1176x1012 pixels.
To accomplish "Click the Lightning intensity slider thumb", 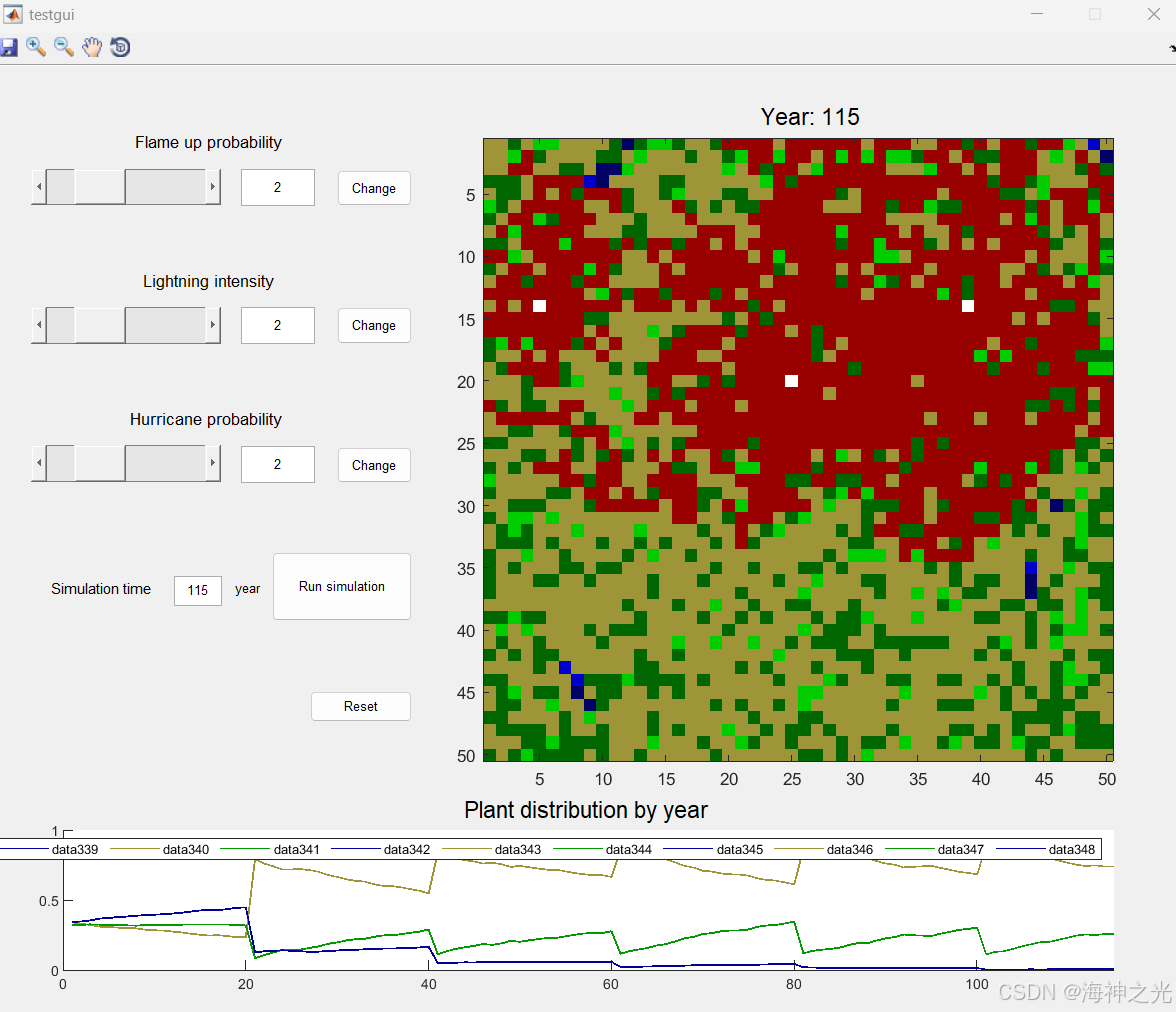I will tap(100, 325).
